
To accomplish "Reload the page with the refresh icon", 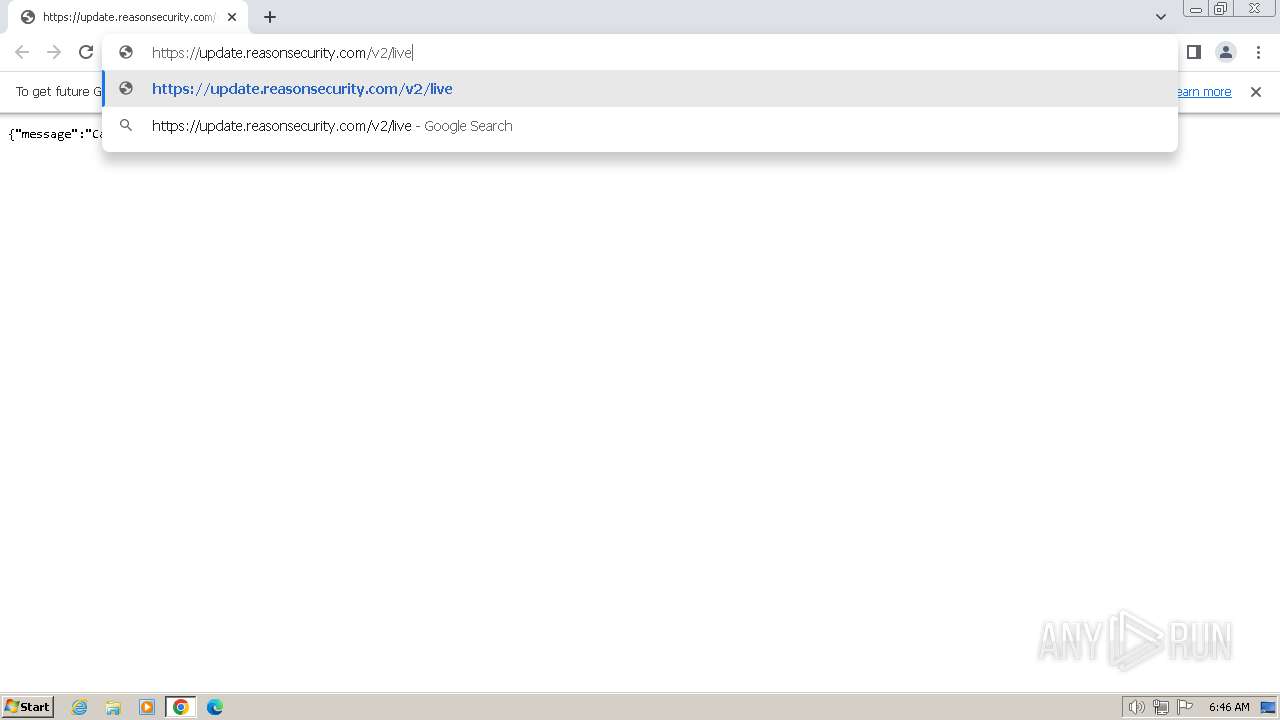I will tap(86, 52).
